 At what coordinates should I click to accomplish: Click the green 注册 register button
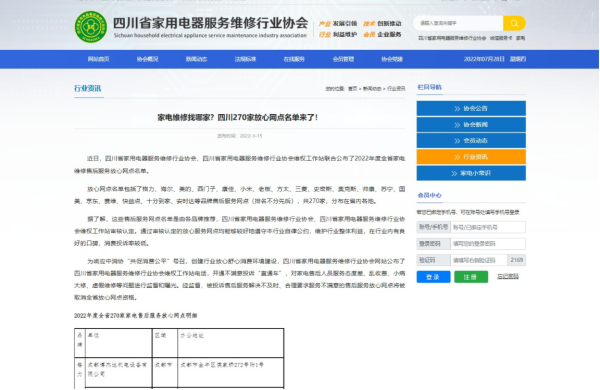click(471, 277)
